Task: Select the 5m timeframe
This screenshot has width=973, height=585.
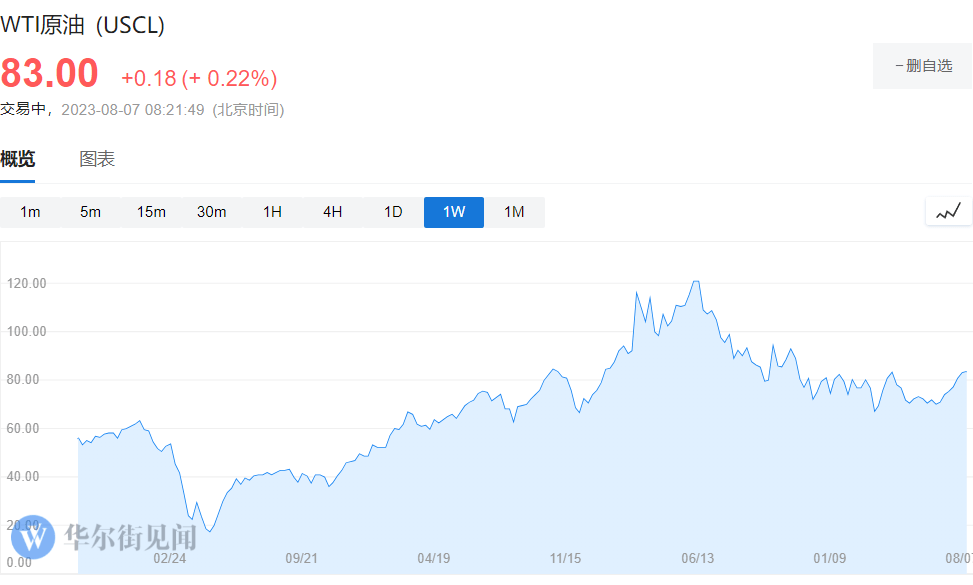Action: [91, 212]
